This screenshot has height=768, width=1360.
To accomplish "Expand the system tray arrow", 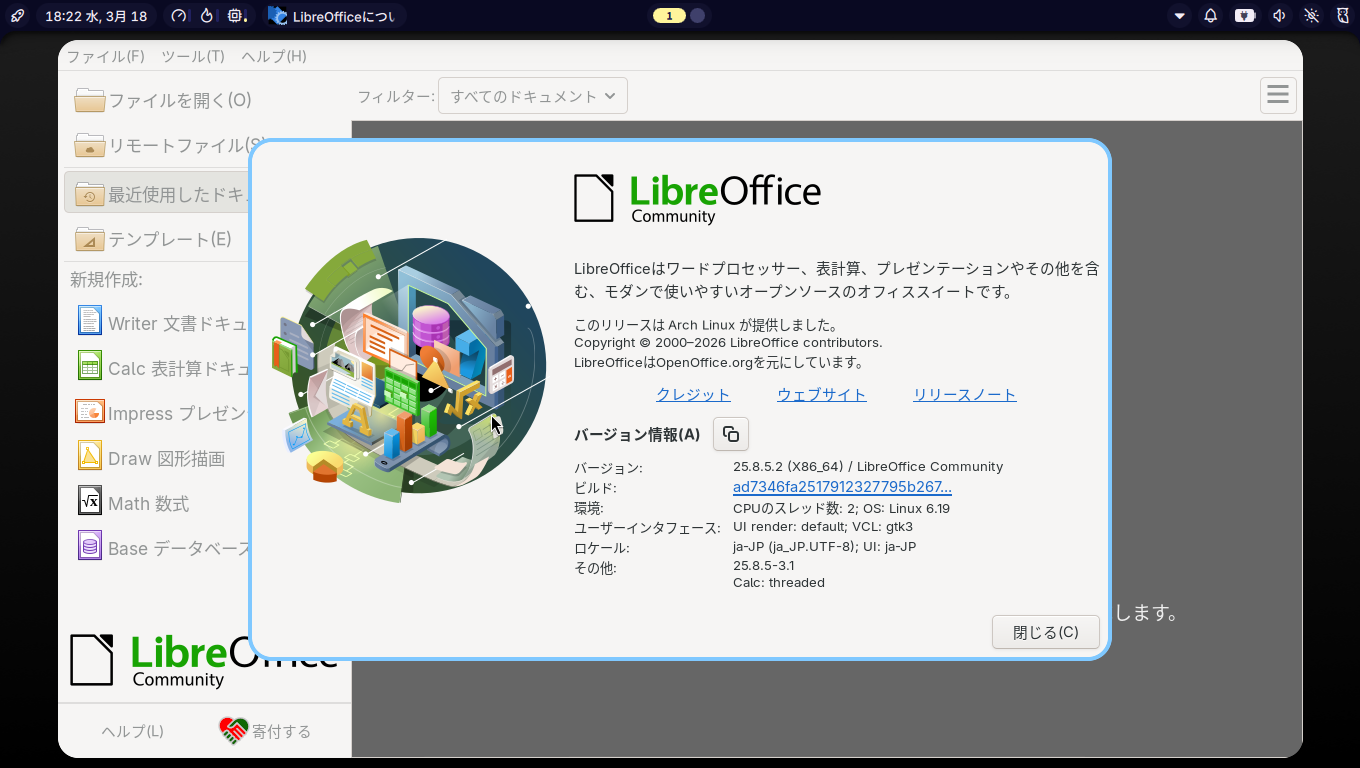I will pyautogui.click(x=1180, y=16).
